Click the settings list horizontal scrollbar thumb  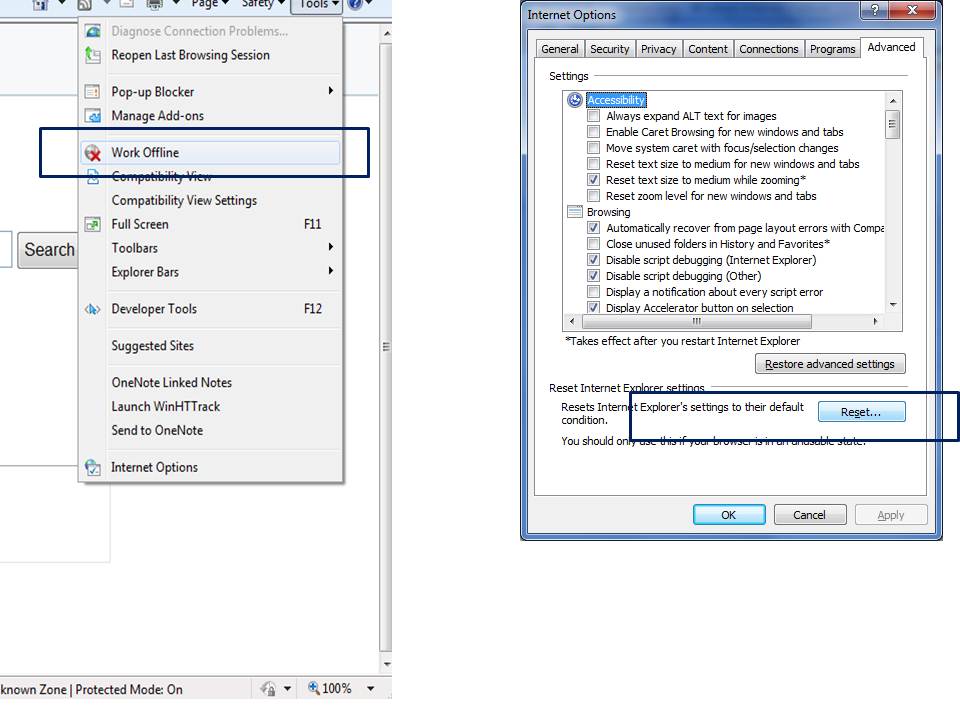click(697, 321)
